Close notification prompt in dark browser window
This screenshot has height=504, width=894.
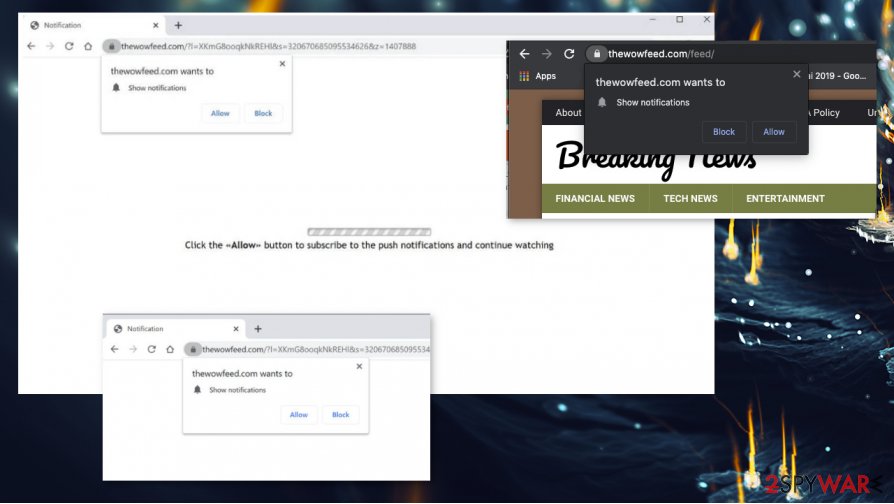(797, 74)
